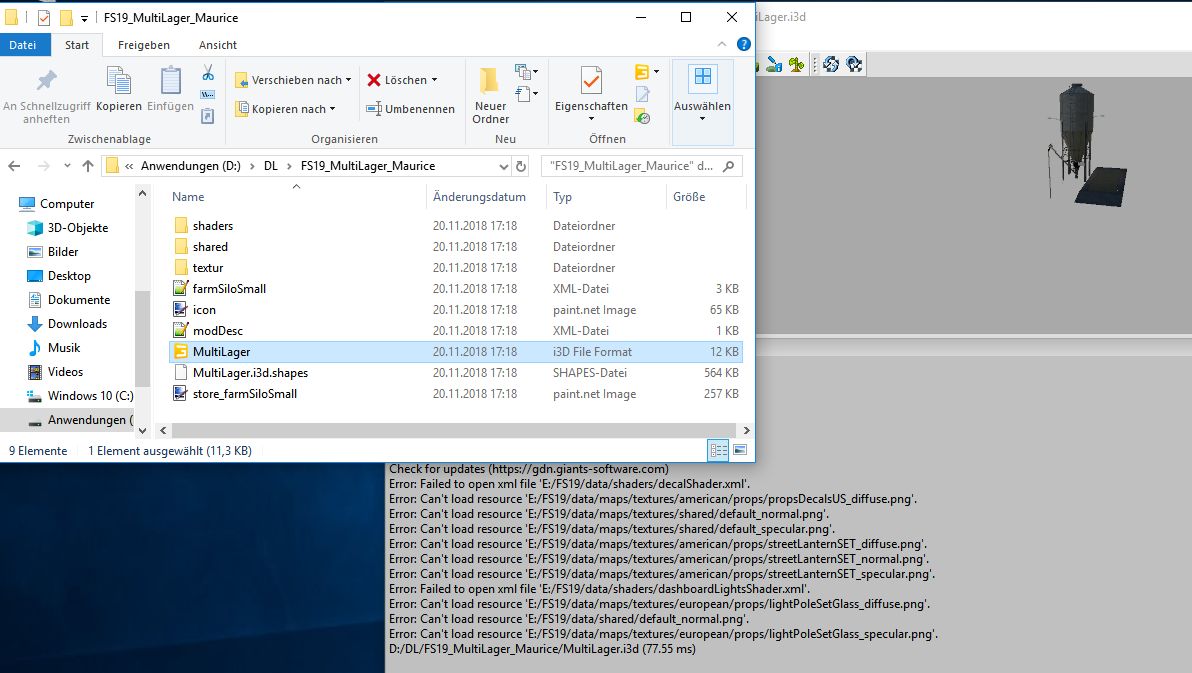Image resolution: width=1192 pixels, height=673 pixels.
Task: Click the DL breadcrumb in the address bar
Action: pyautogui.click(x=271, y=166)
